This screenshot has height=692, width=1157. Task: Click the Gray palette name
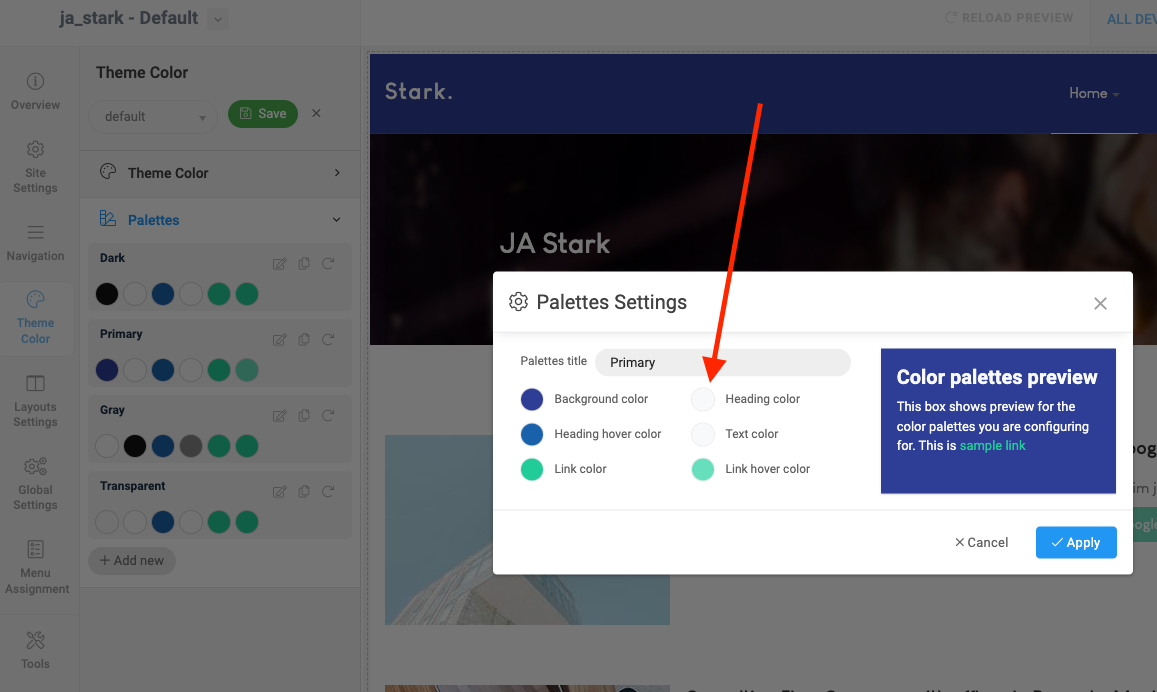(x=112, y=410)
